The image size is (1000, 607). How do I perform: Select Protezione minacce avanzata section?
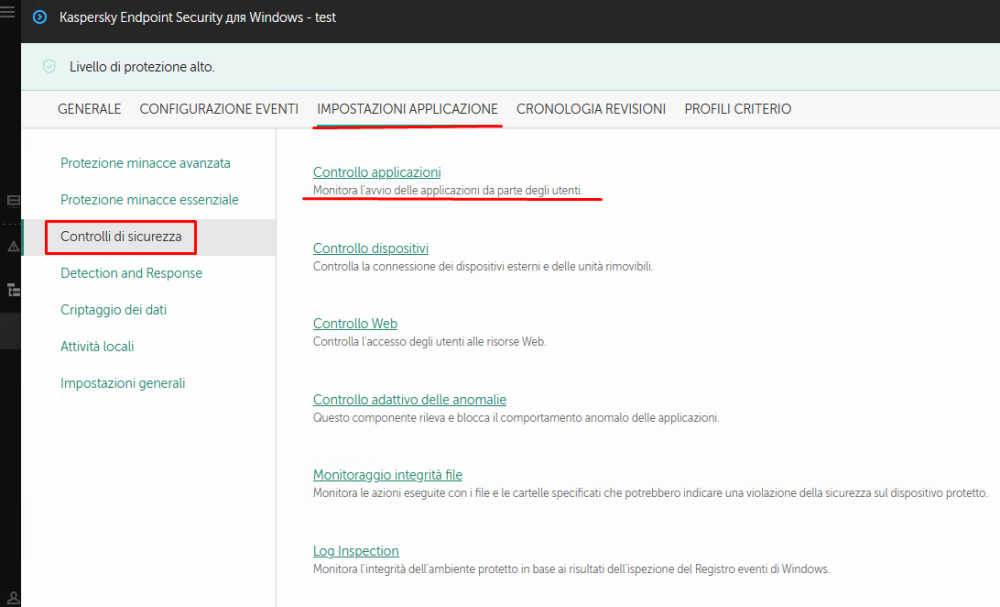(145, 163)
